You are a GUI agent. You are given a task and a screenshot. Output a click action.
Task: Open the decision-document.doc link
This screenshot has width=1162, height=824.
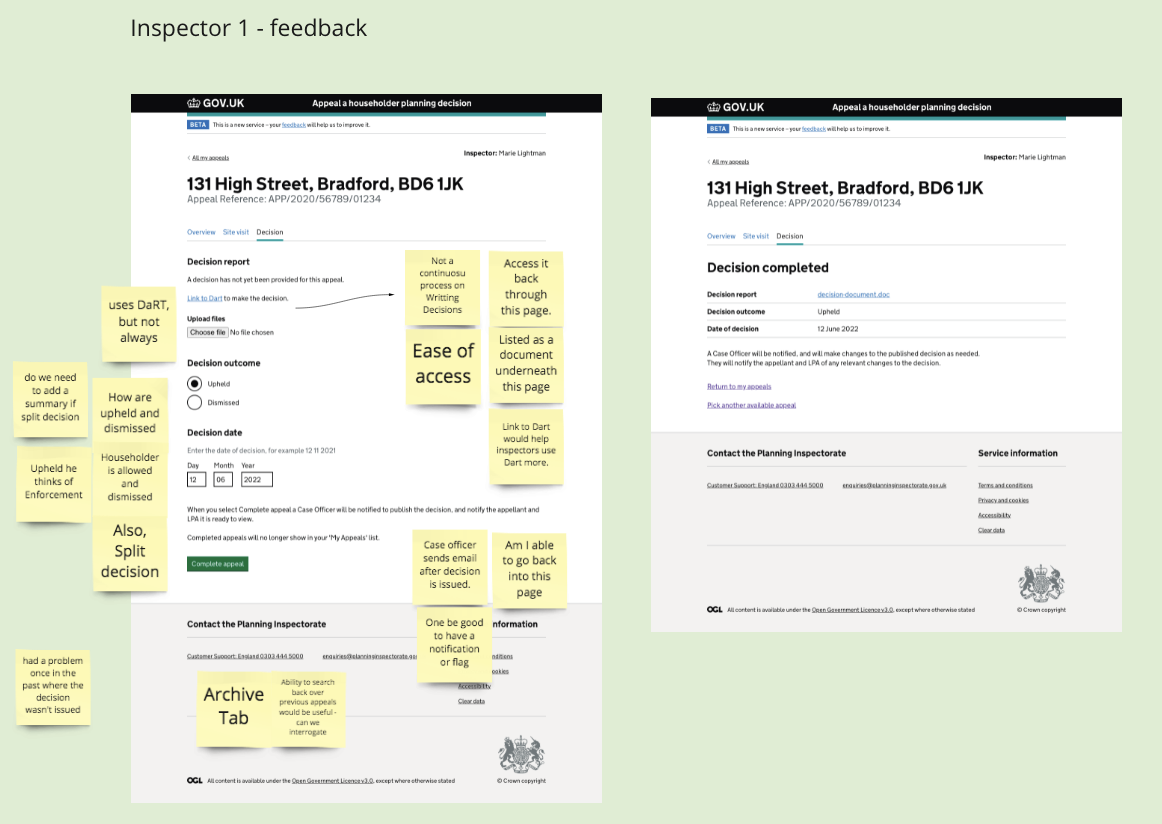point(853,294)
